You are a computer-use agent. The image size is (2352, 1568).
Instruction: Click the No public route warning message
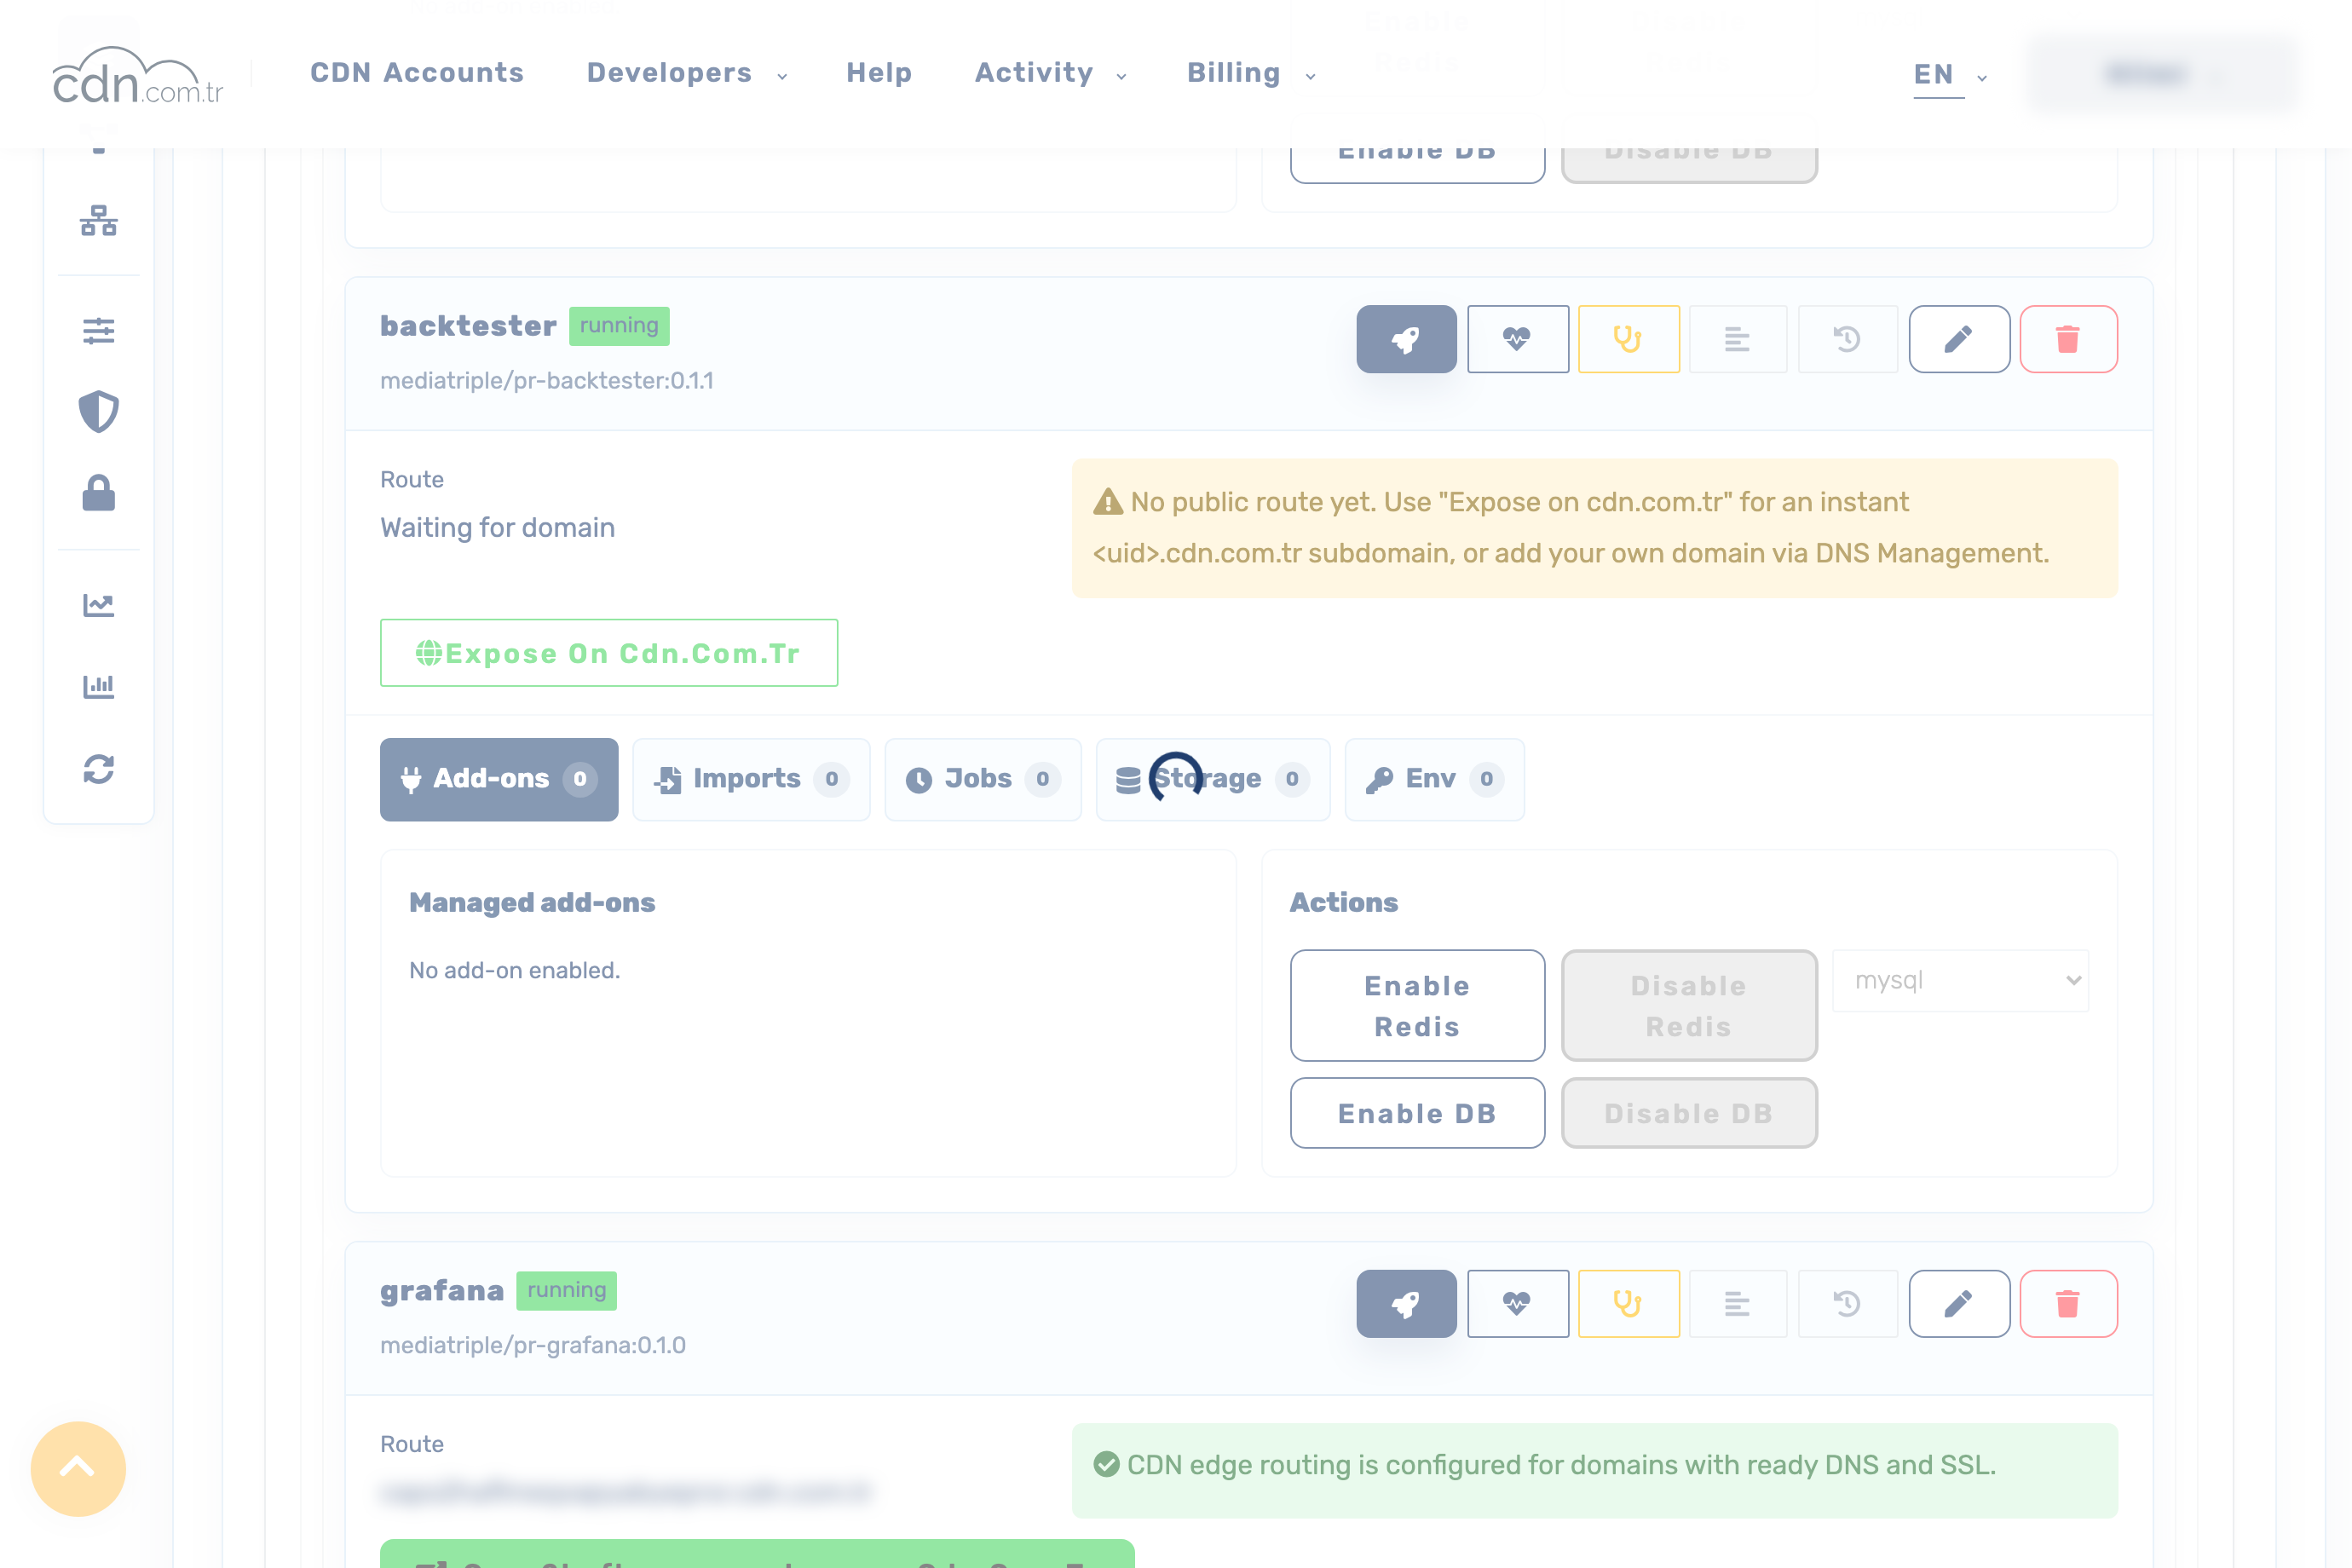[x=1594, y=528]
